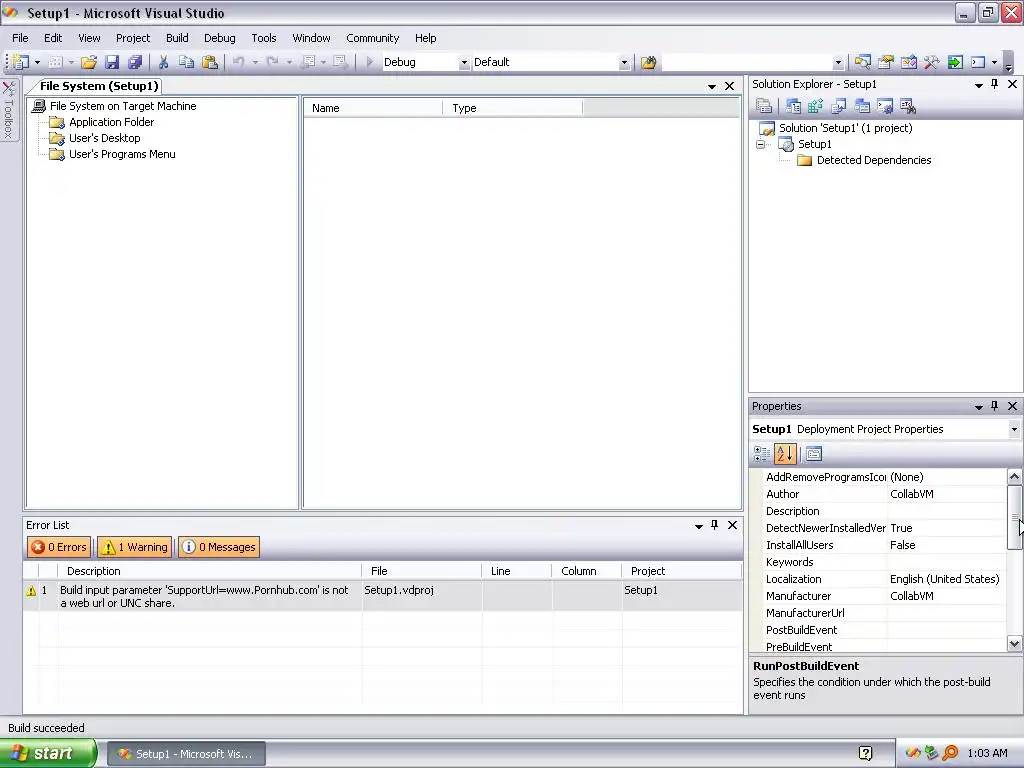Image resolution: width=1024 pixels, height=768 pixels.
Task: Open New Project button dropdown arrow
Action: 37,63
